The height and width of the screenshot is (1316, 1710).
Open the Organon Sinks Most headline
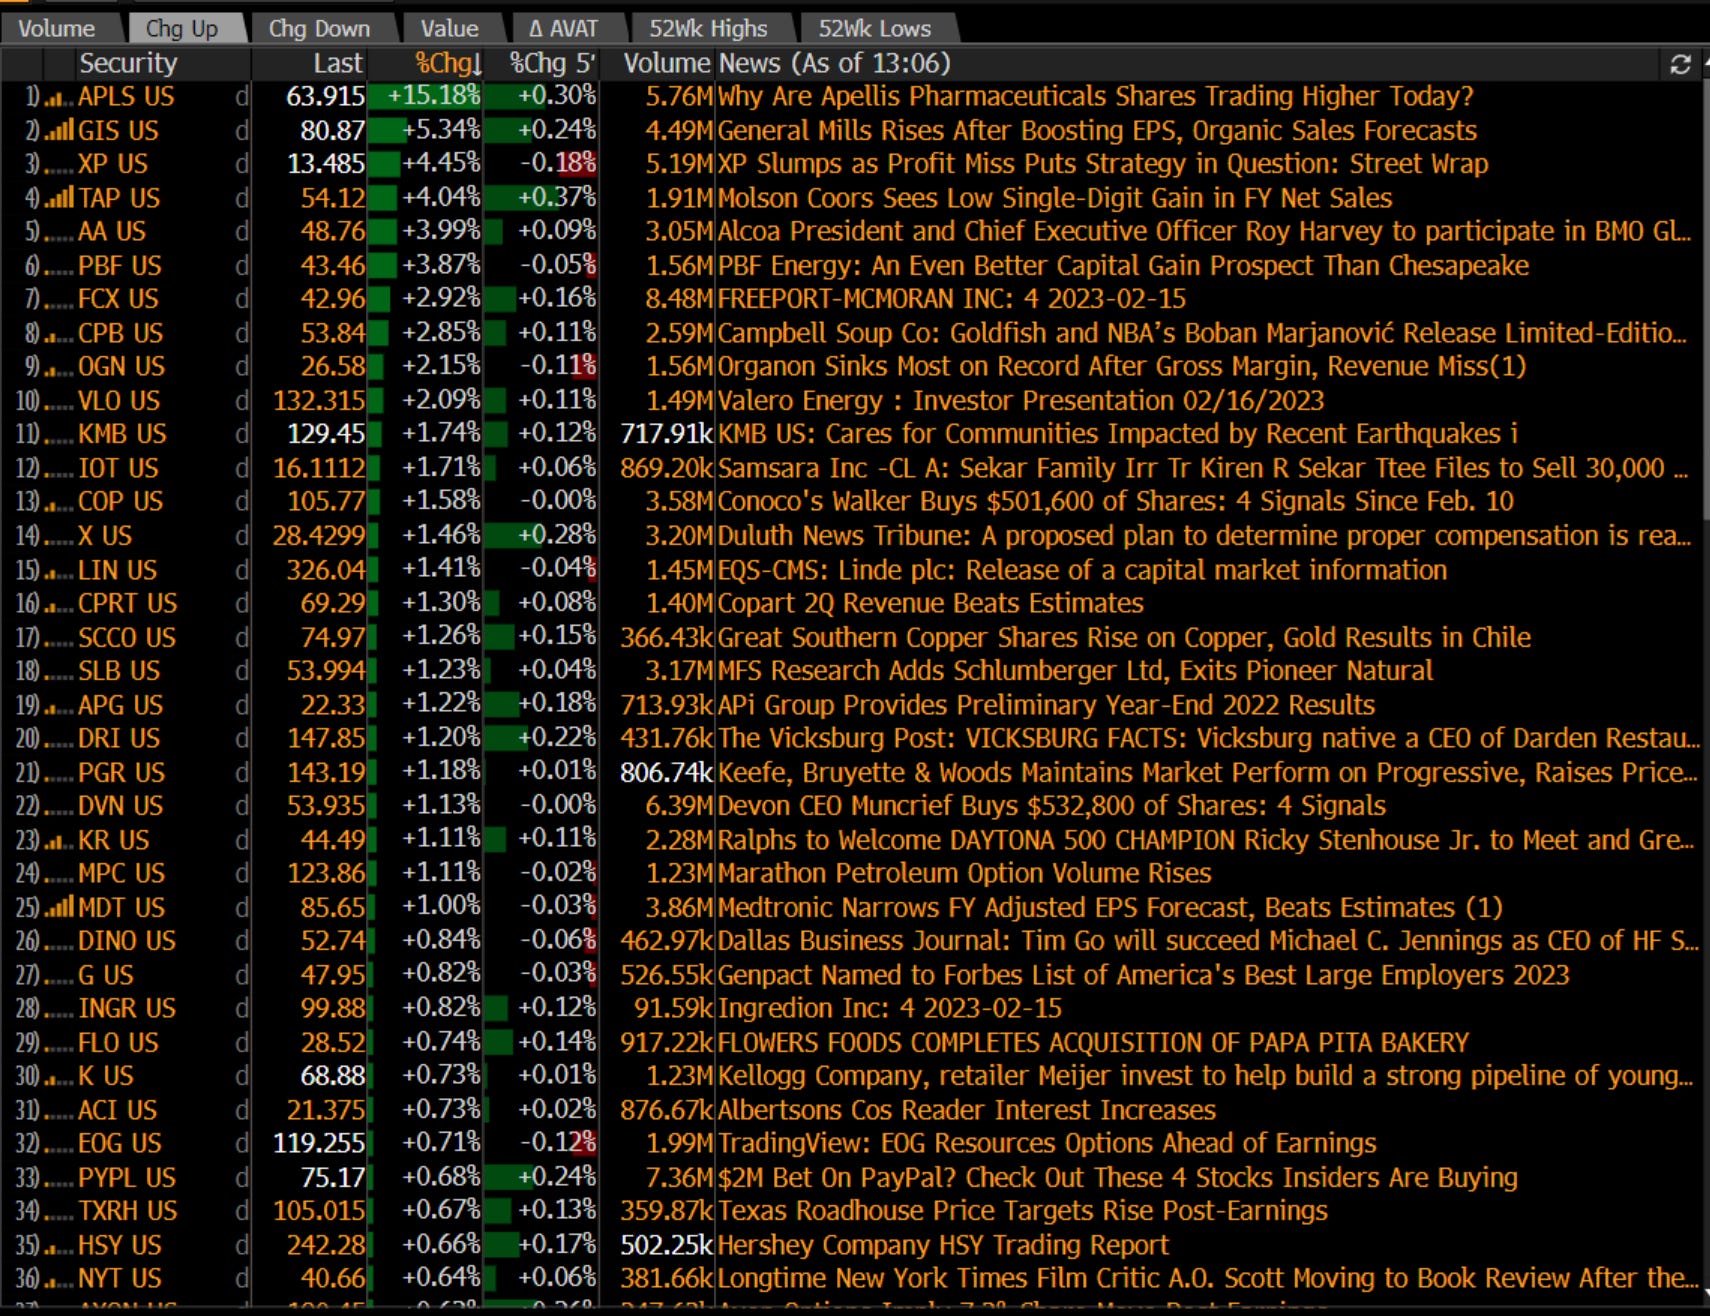[1122, 367]
